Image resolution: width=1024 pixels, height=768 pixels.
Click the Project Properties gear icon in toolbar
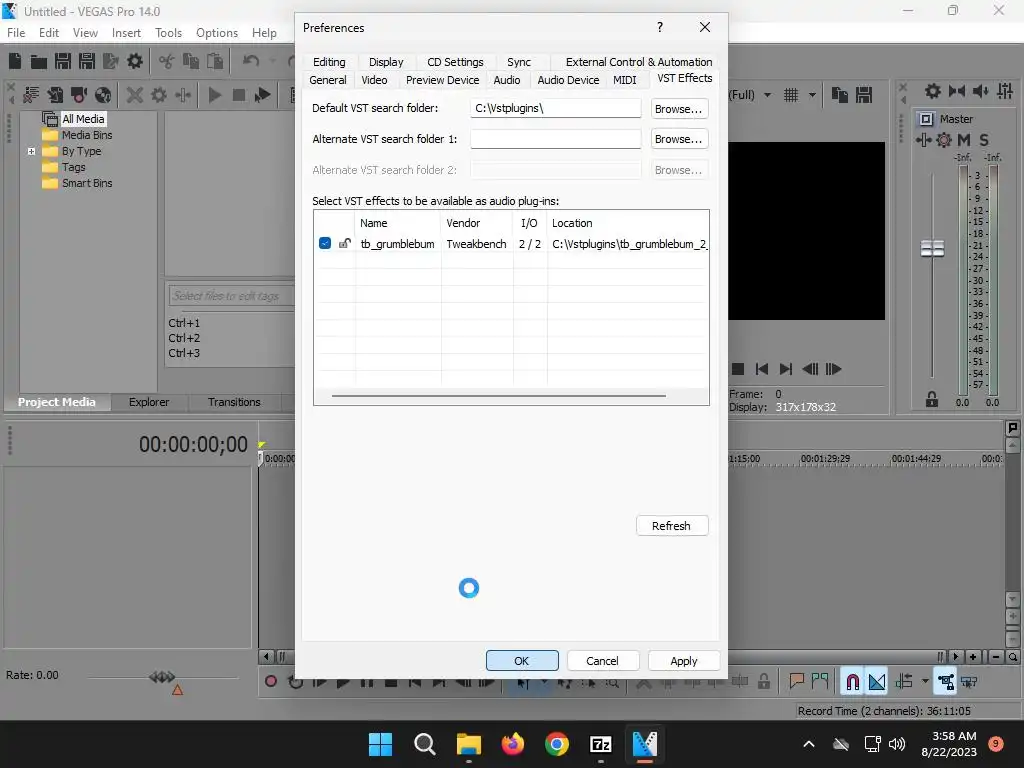135,61
